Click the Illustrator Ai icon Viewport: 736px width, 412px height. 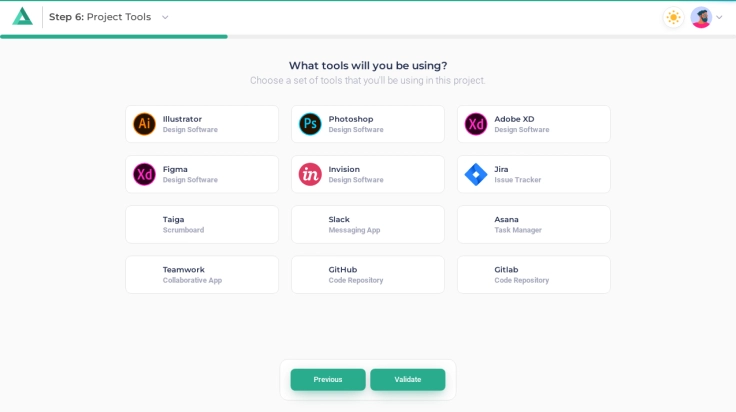pyautogui.click(x=144, y=124)
